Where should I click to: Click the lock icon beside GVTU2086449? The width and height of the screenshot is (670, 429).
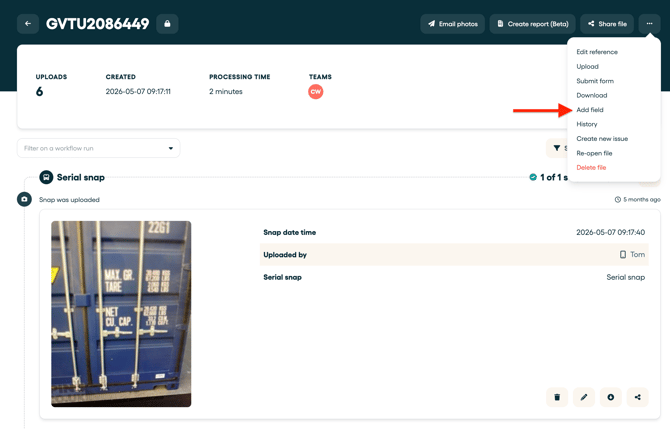click(x=167, y=24)
